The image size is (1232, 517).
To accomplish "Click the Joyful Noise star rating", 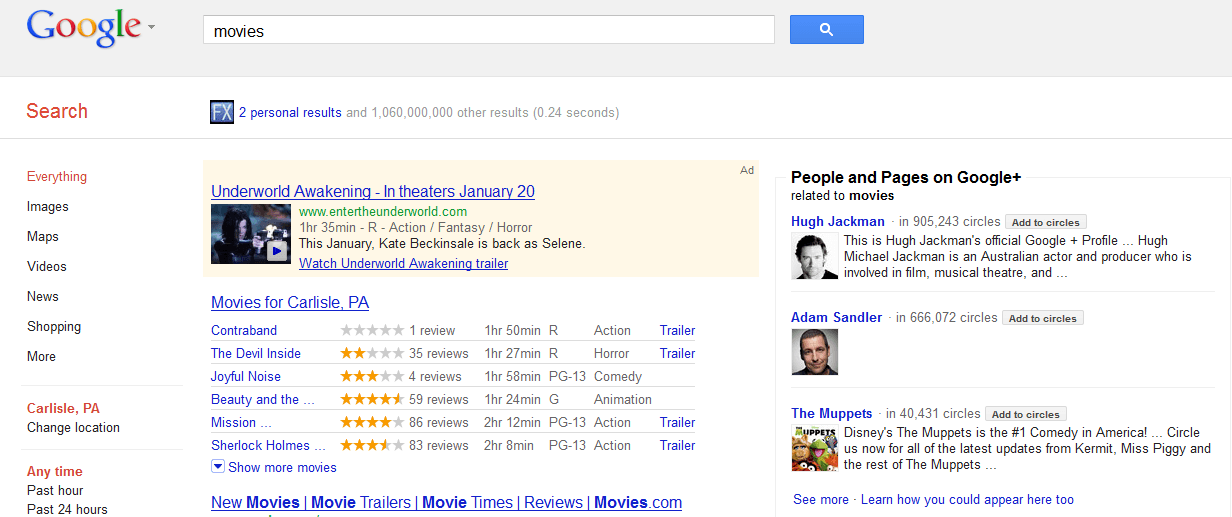I will 372,377.
